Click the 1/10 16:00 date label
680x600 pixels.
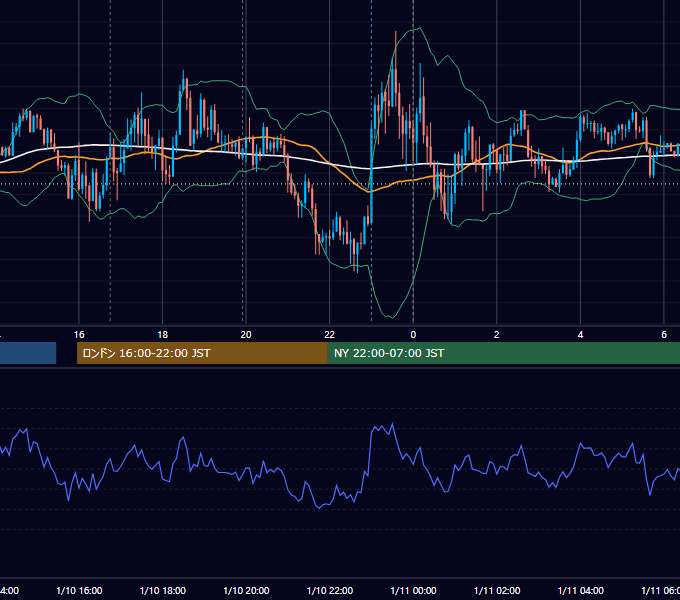tap(79, 590)
